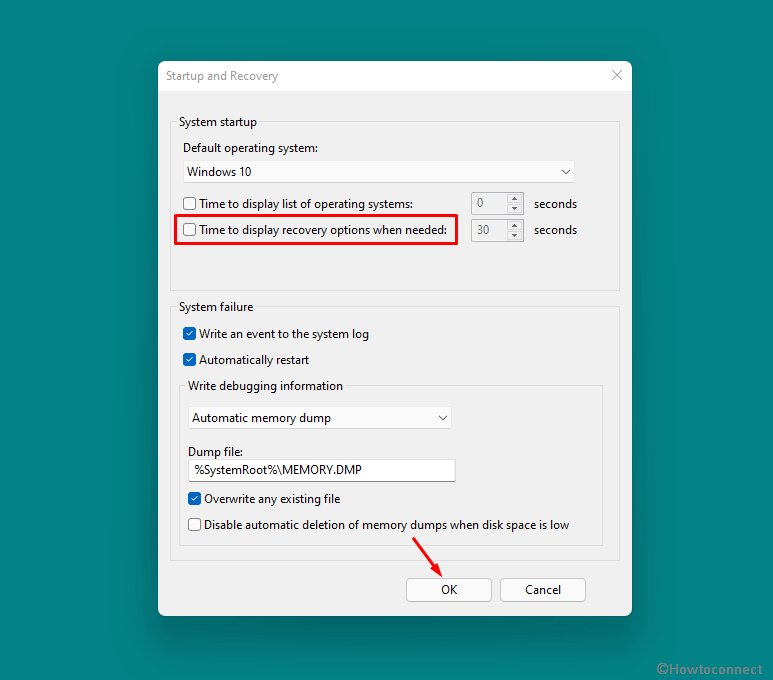773x680 pixels.
Task: Uncheck Overwrite any existing file
Action: coord(195,499)
